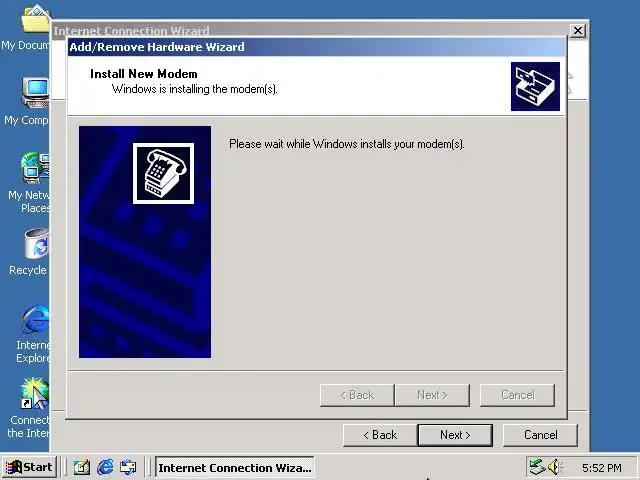Click 'Please wait while Windows installs' text

coord(347,144)
